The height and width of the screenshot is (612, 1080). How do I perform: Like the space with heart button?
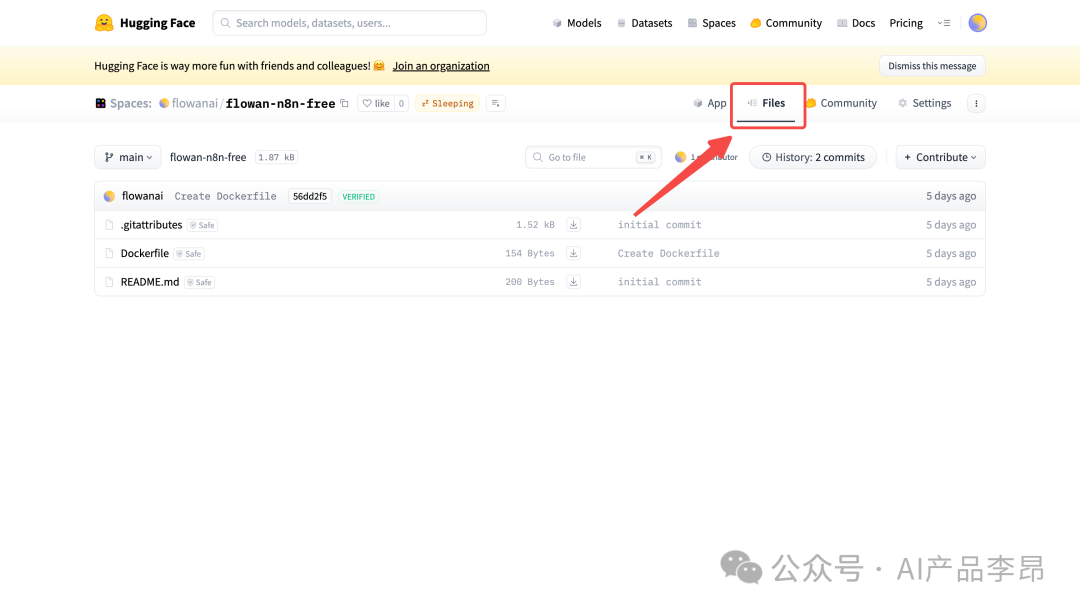[x=376, y=103]
